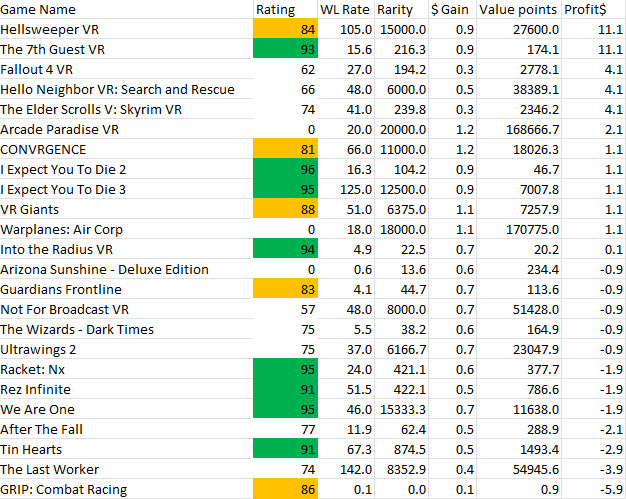Select orange rating cell 83
Image resolution: width=626 pixels, height=499 pixels.
pyautogui.click(x=285, y=289)
